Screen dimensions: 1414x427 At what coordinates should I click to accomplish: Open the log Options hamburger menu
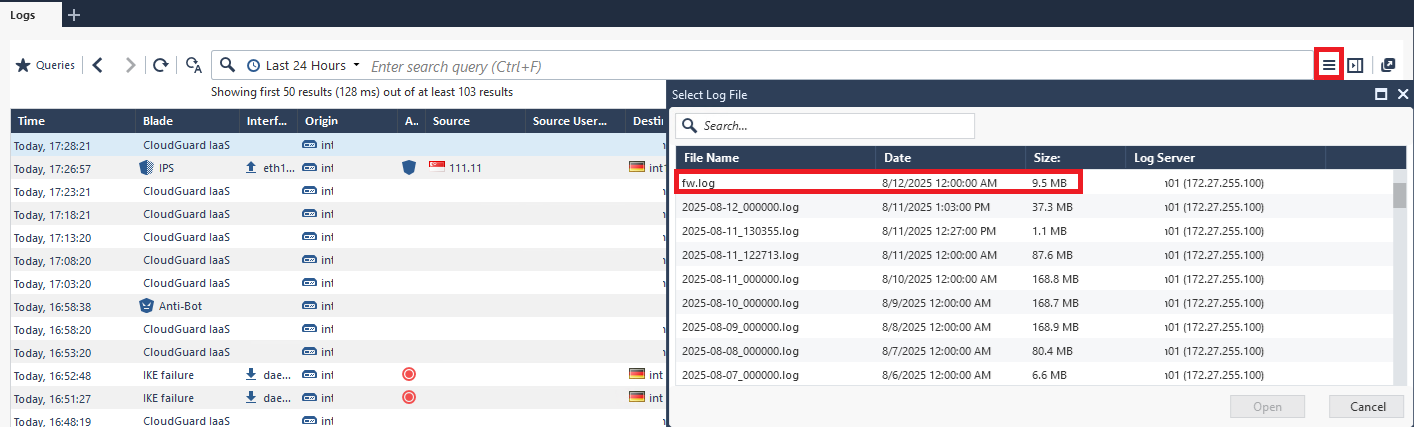1329,65
